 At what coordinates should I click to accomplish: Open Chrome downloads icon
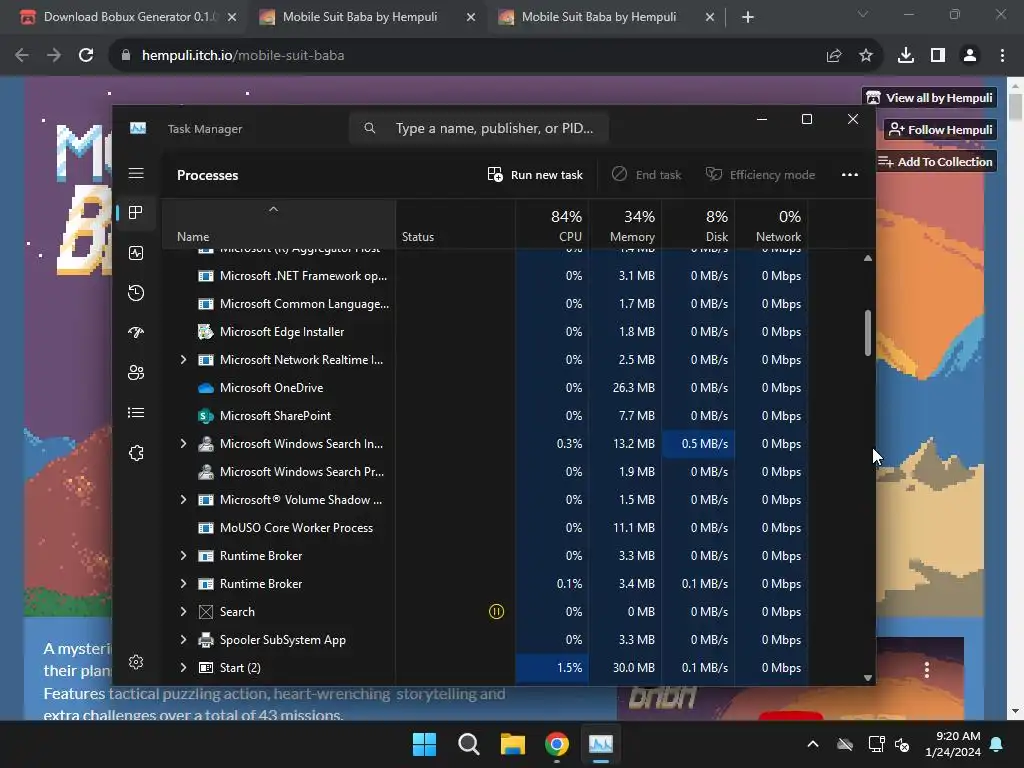coord(906,56)
